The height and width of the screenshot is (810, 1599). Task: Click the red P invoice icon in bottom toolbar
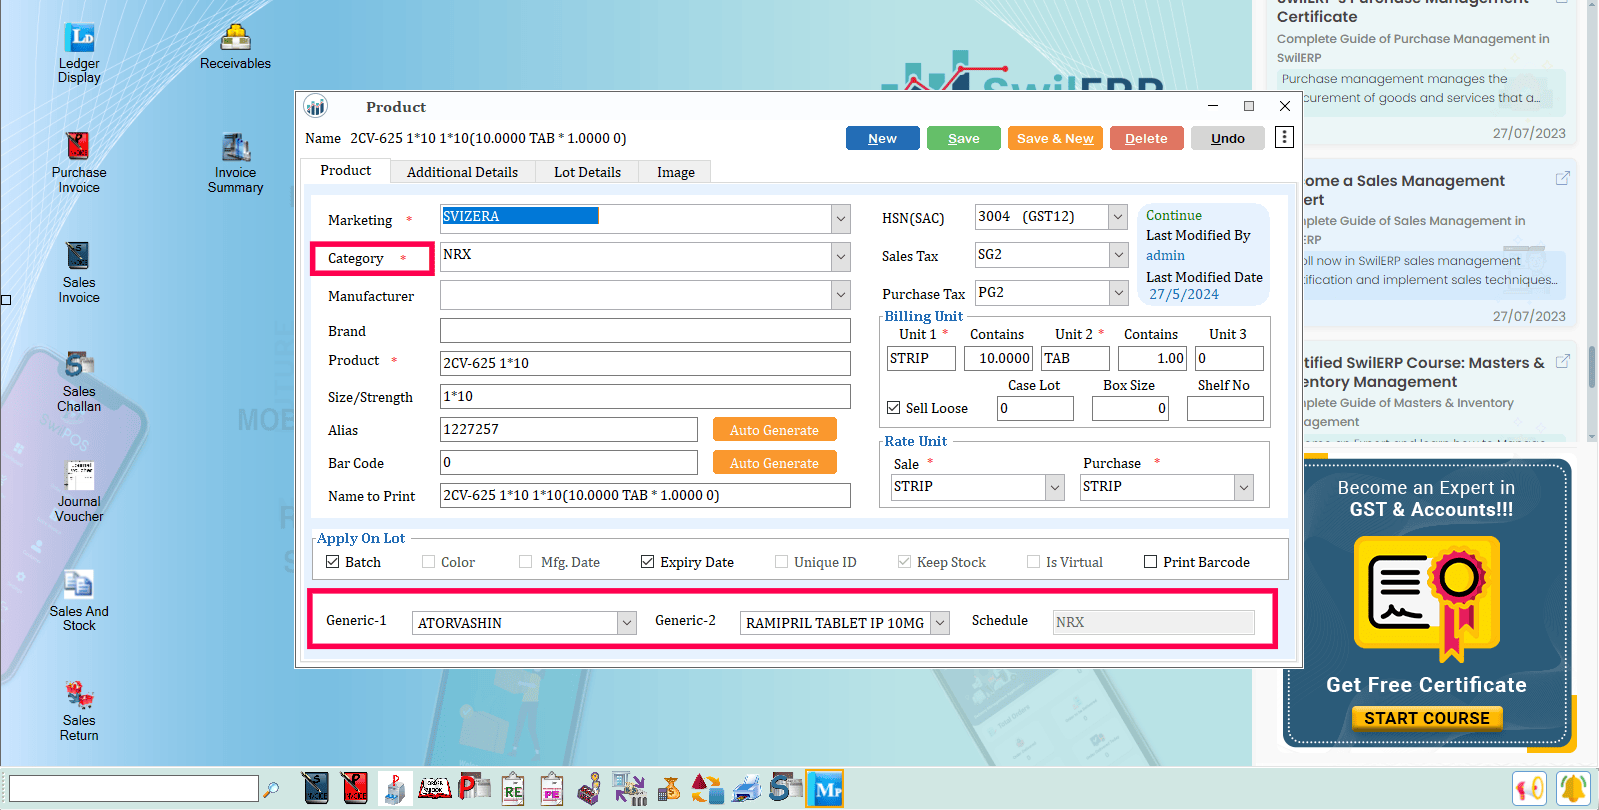(x=354, y=788)
